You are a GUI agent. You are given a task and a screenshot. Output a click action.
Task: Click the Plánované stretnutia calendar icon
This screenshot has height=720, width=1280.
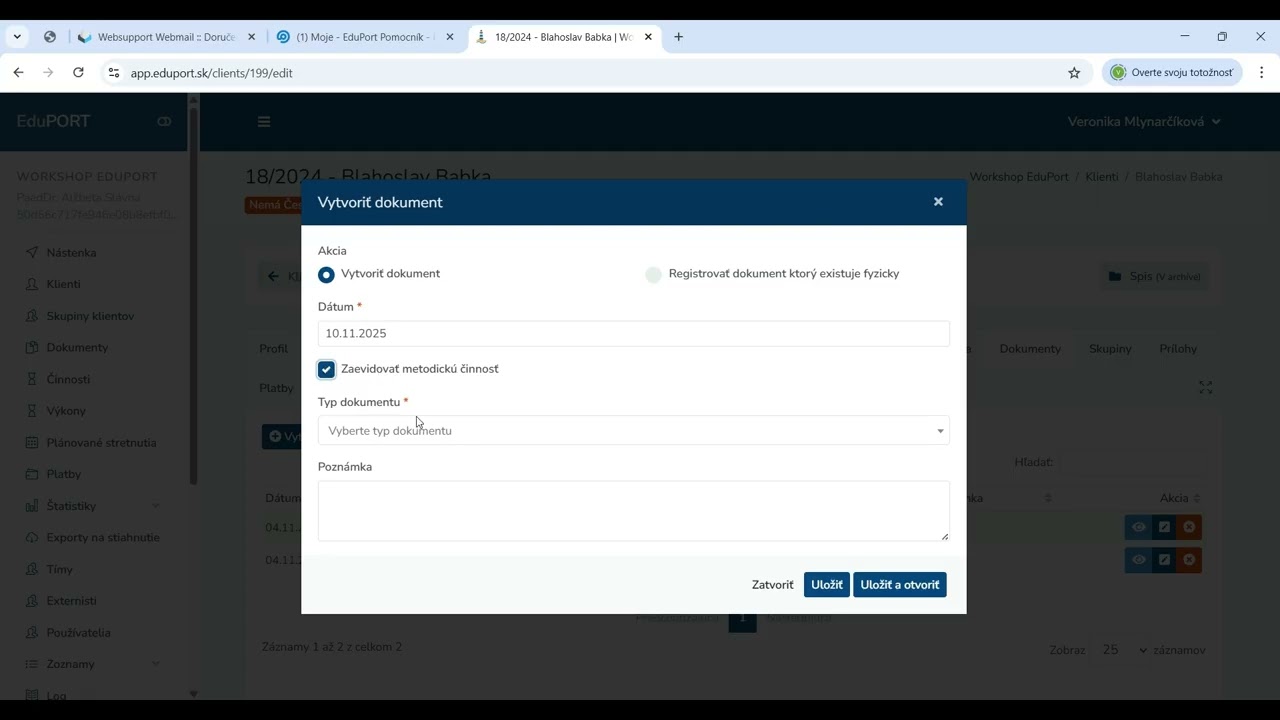point(32,443)
